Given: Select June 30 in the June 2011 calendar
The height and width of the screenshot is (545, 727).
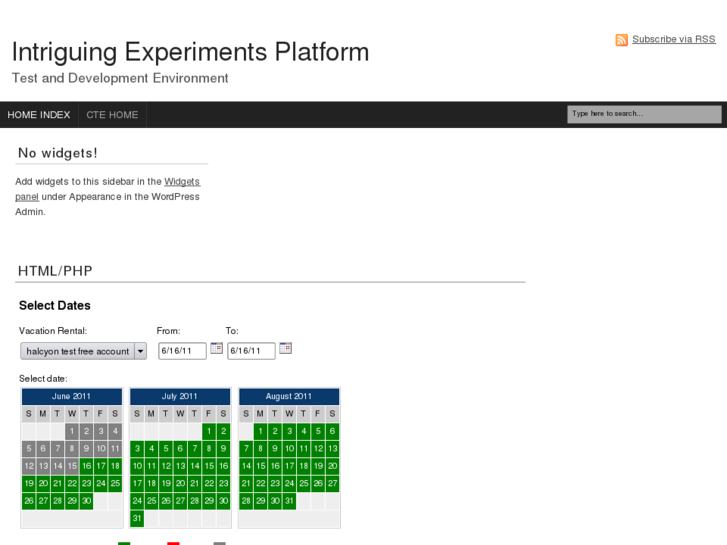Looking at the screenshot, I should tap(86, 501).
